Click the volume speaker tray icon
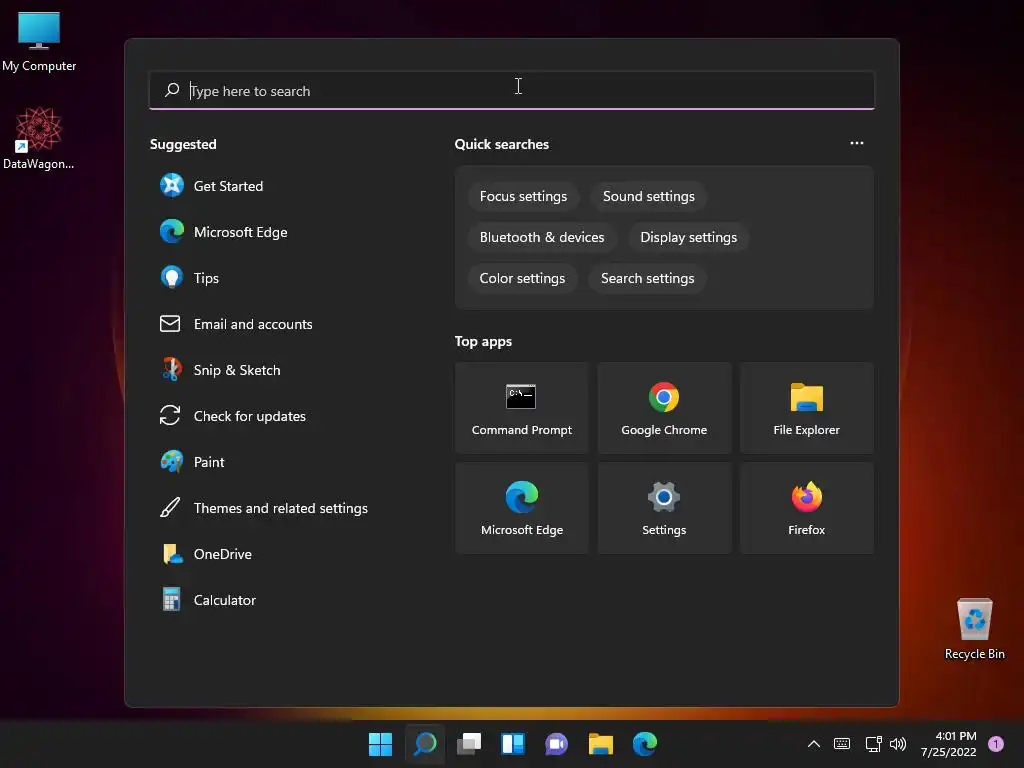1024x768 pixels. click(898, 744)
